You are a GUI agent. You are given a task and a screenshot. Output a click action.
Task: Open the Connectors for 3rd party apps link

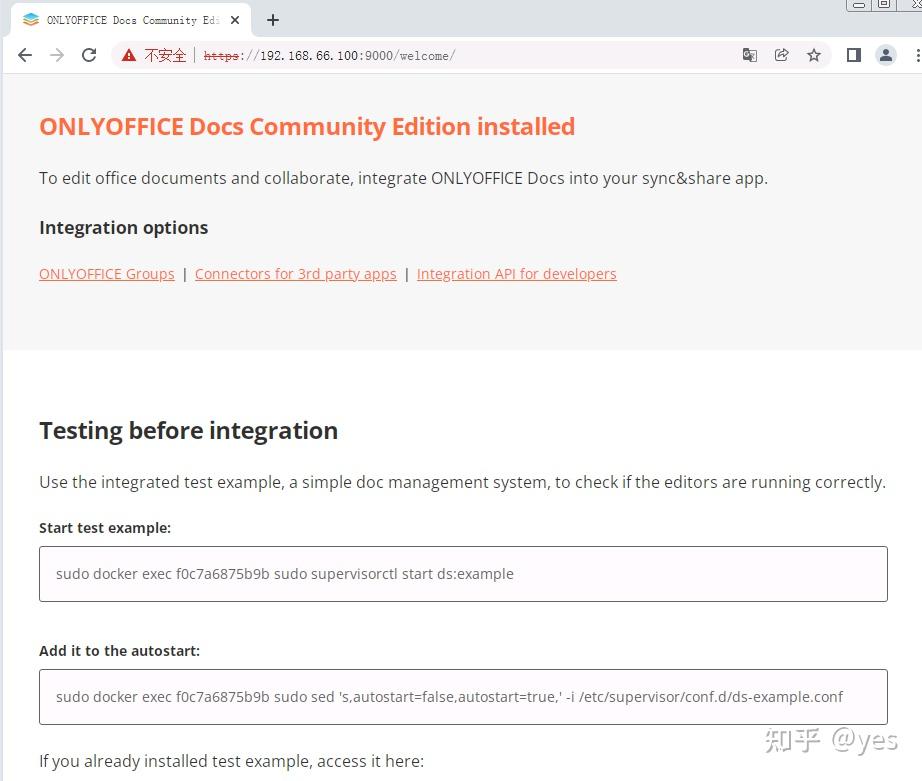pyautogui.click(x=296, y=273)
